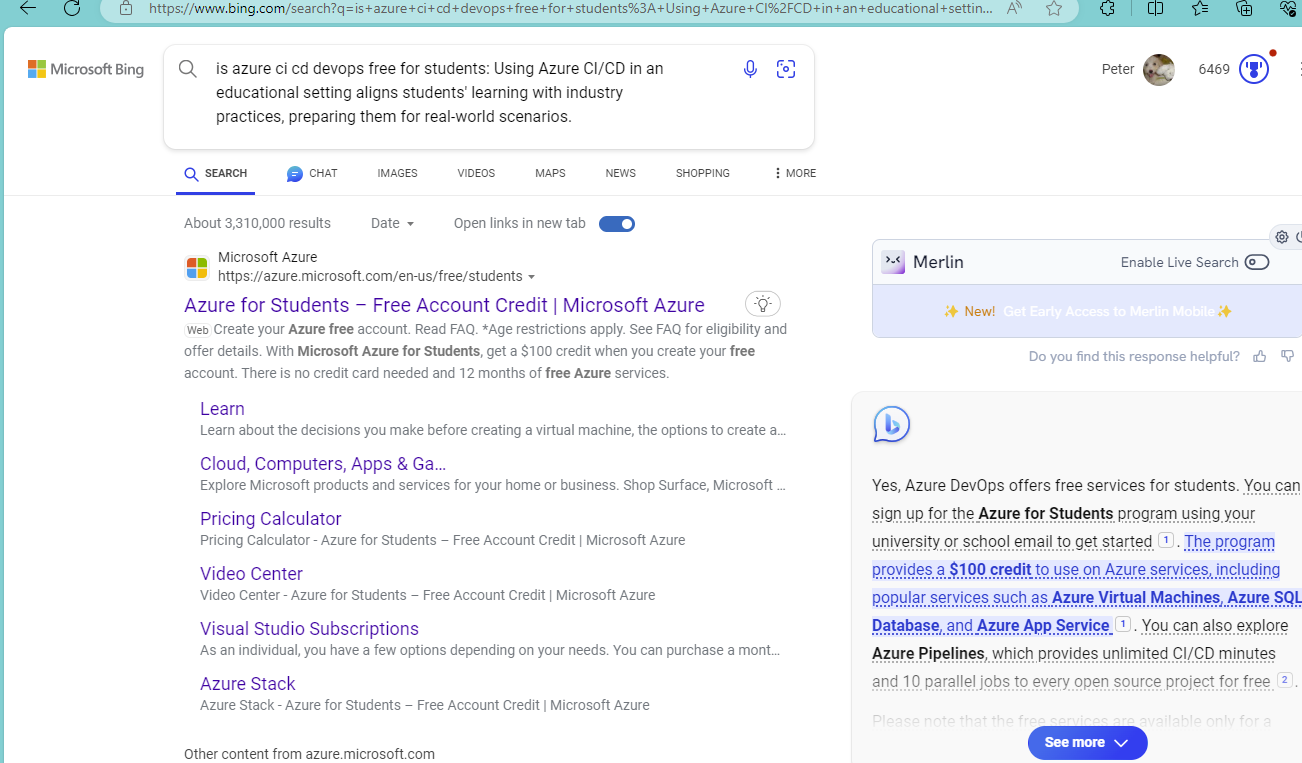Expand the azure.microsoft.com URL dropdown arrow
The width and height of the screenshot is (1302, 763).
coord(532,277)
